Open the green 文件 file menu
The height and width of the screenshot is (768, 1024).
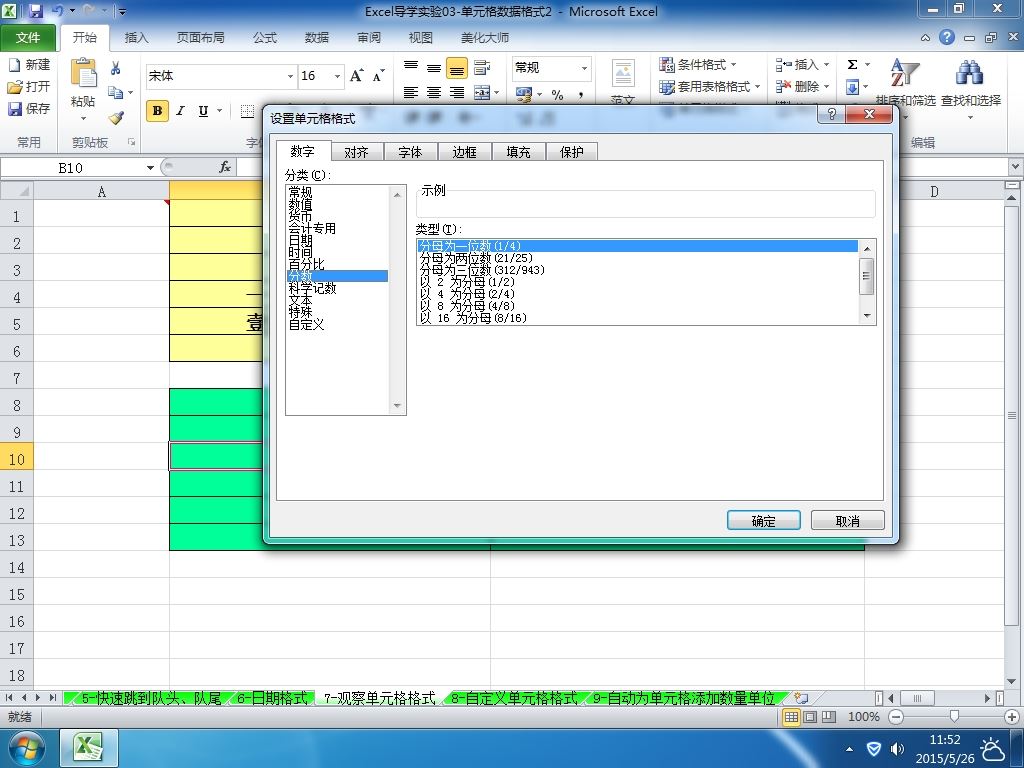[x=27, y=38]
